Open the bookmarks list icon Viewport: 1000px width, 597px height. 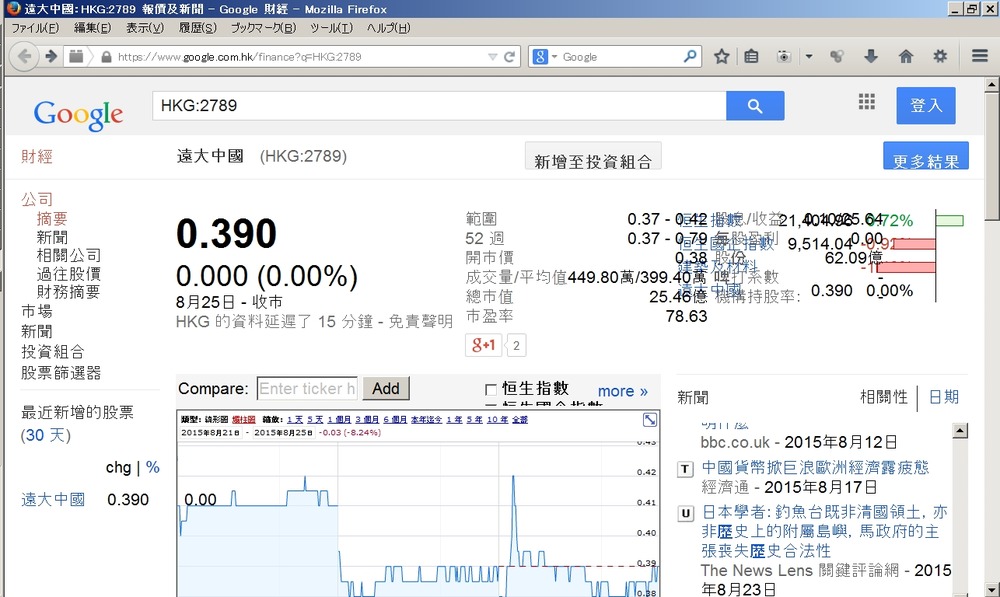point(751,56)
